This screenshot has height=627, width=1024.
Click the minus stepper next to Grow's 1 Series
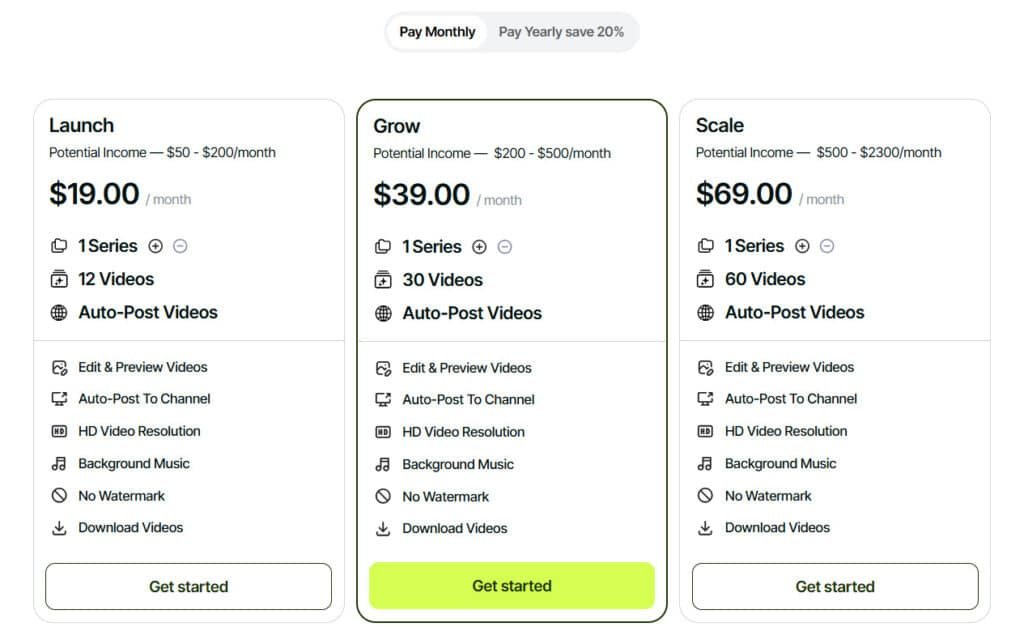point(505,246)
